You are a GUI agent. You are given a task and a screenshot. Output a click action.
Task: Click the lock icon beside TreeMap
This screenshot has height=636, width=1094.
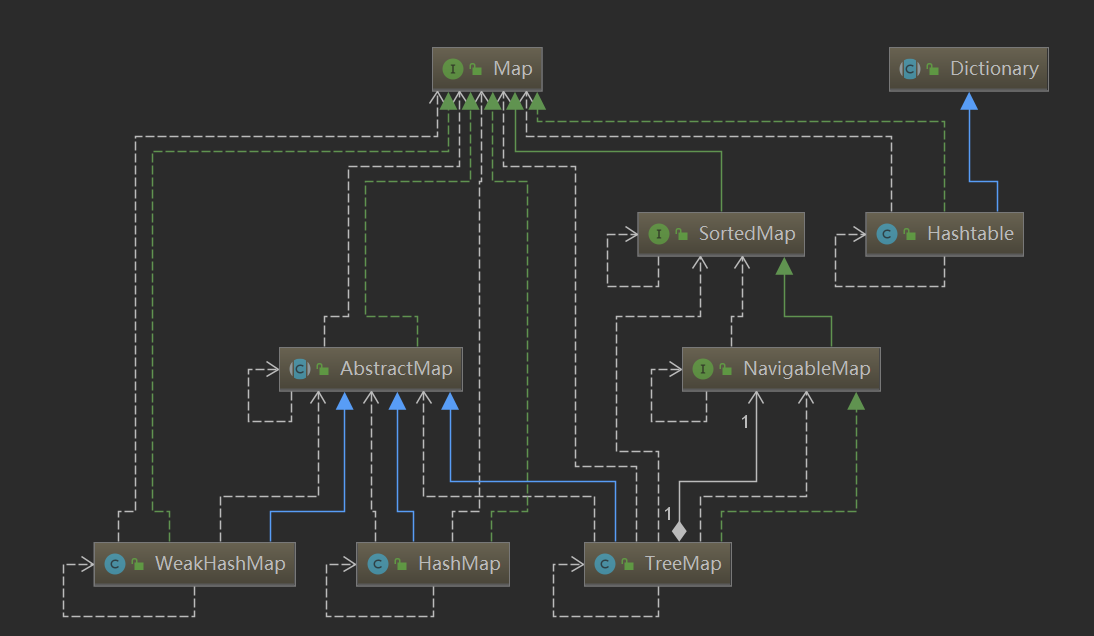click(x=628, y=564)
